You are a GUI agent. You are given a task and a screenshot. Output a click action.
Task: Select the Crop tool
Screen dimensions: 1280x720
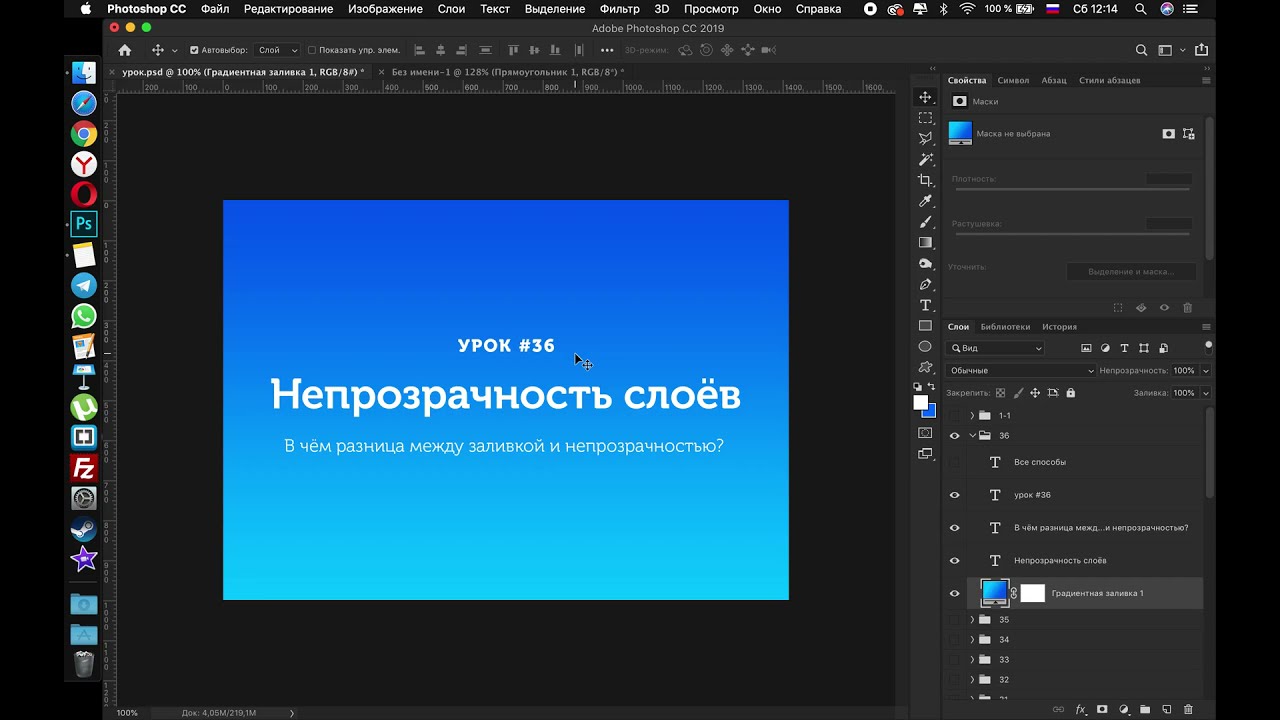tap(925, 180)
